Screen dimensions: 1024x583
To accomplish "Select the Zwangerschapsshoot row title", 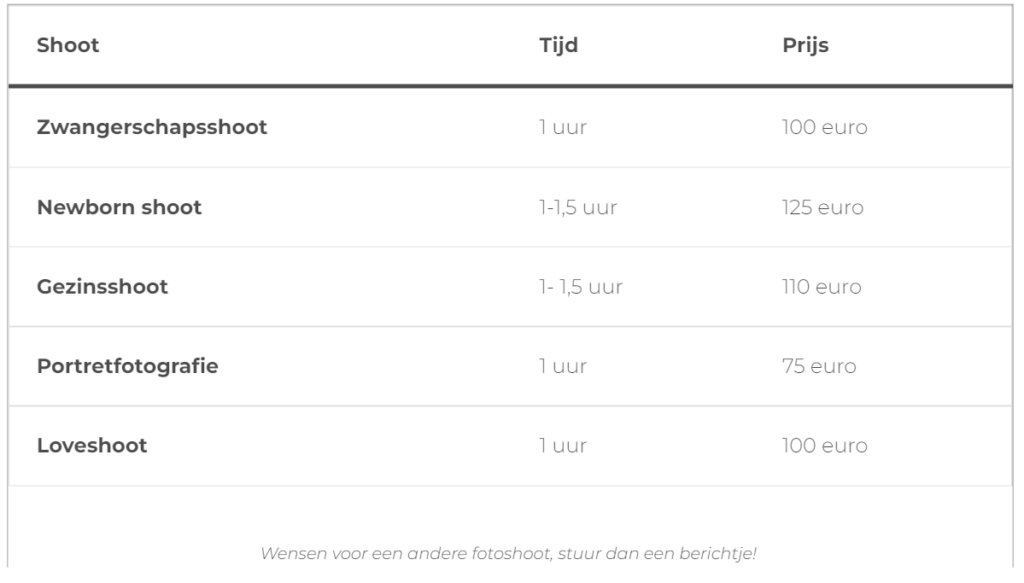I will pos(152,128).
